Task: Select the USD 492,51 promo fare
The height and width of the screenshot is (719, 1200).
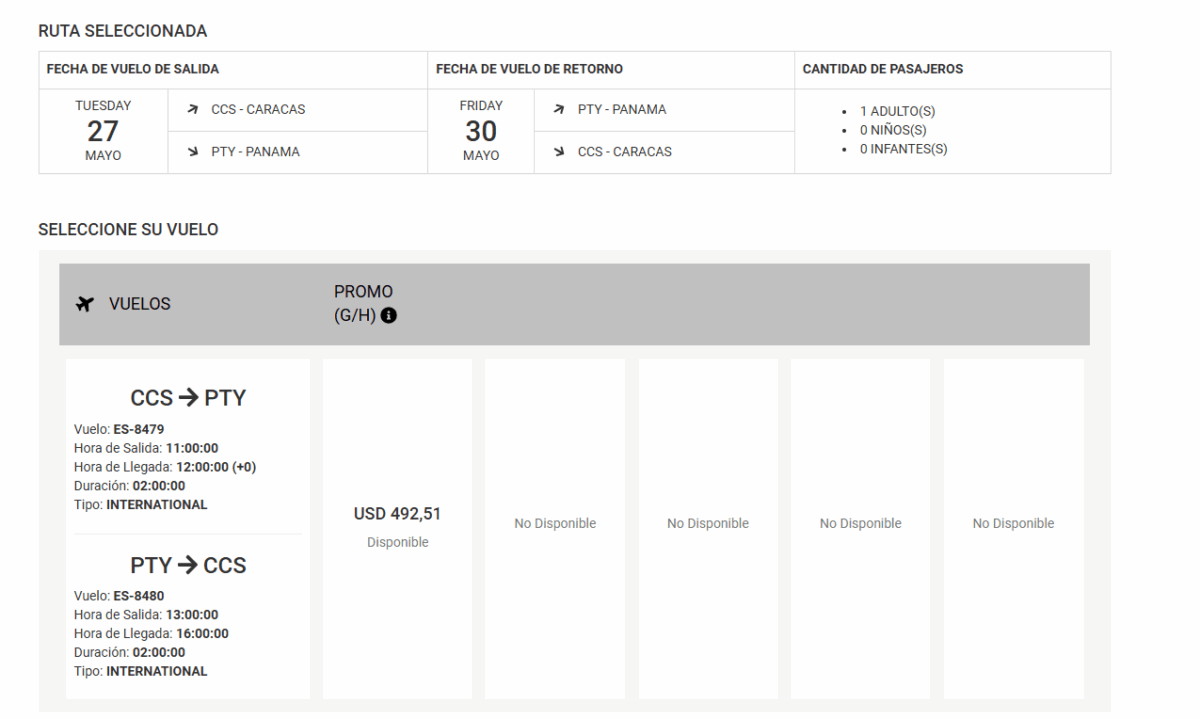Action: (x=397, y=514)
